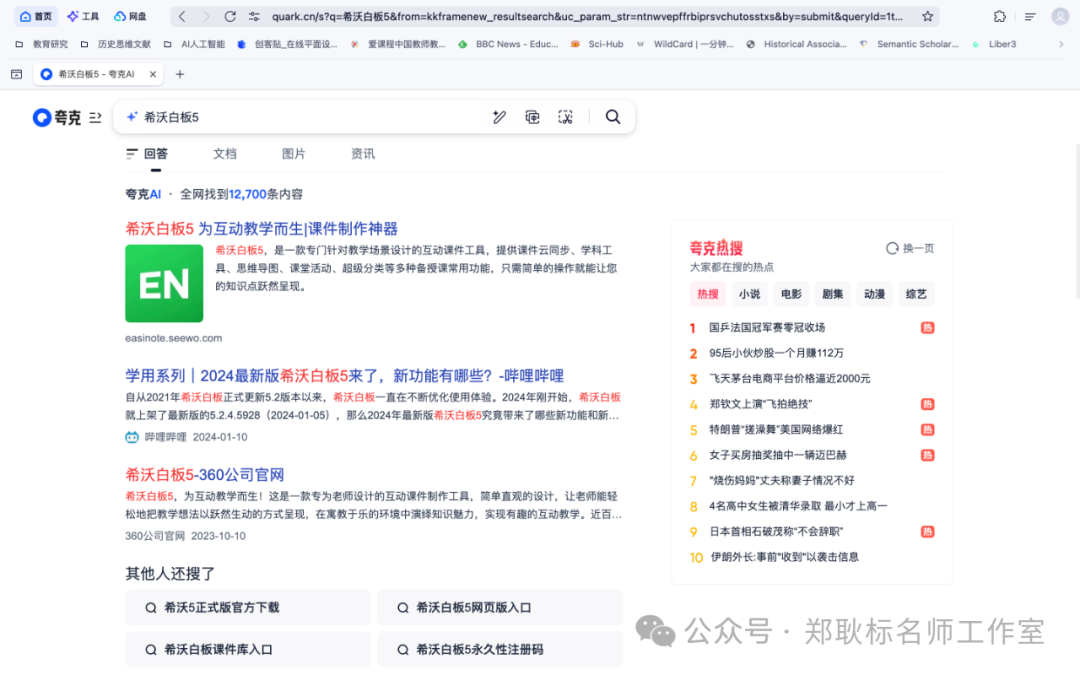The height and width of the screenshot is (675, 1080).
Task: Toggle the tab sidebar panel icon
Action: tap(17, 74)
